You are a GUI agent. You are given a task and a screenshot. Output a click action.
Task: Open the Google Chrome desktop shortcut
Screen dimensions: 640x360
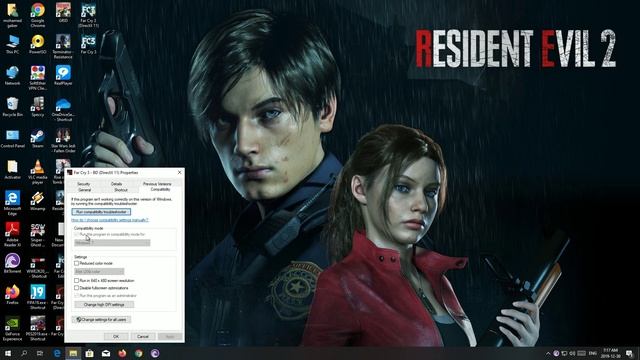(38, 15)
